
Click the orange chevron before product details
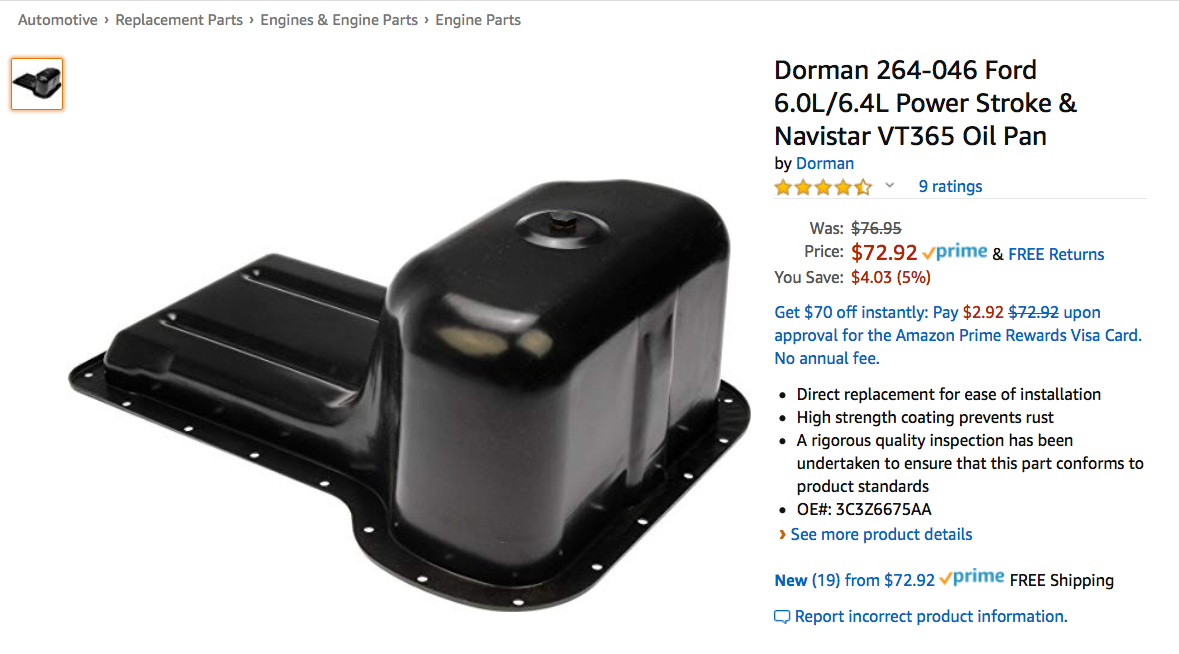click(x=782, y=534)
